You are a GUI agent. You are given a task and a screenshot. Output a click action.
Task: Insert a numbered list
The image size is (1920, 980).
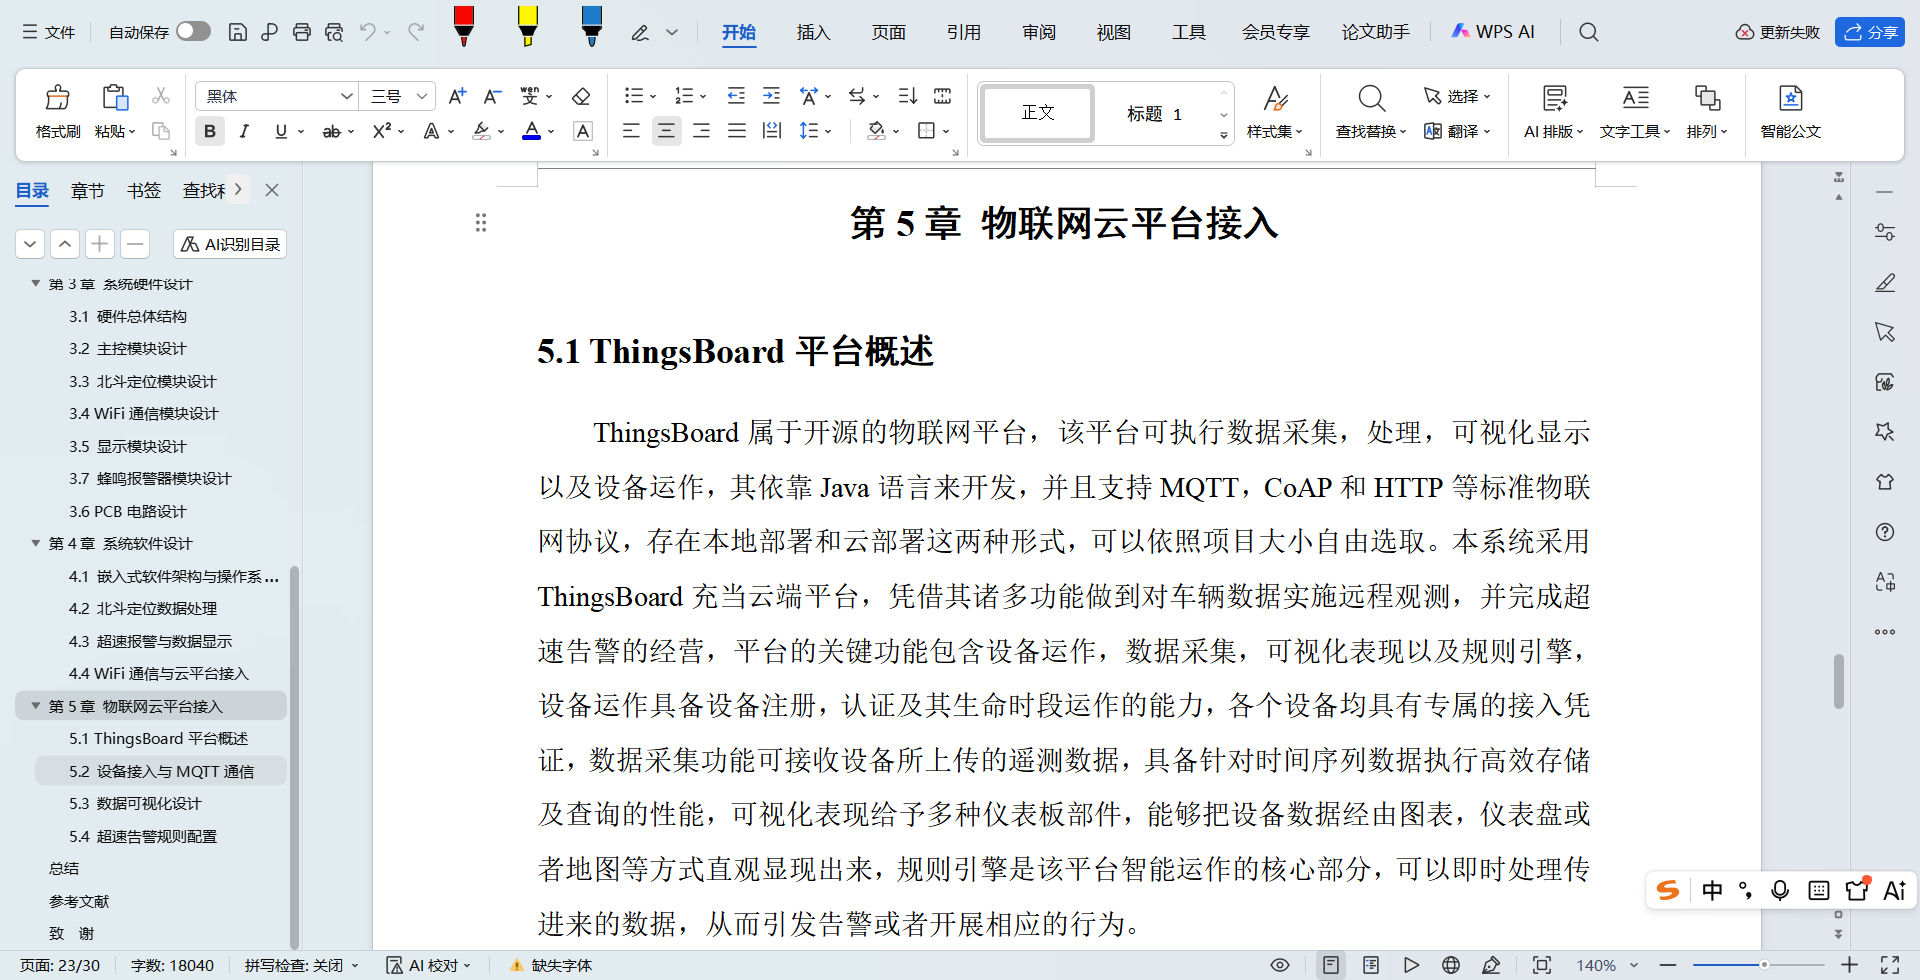684,96
